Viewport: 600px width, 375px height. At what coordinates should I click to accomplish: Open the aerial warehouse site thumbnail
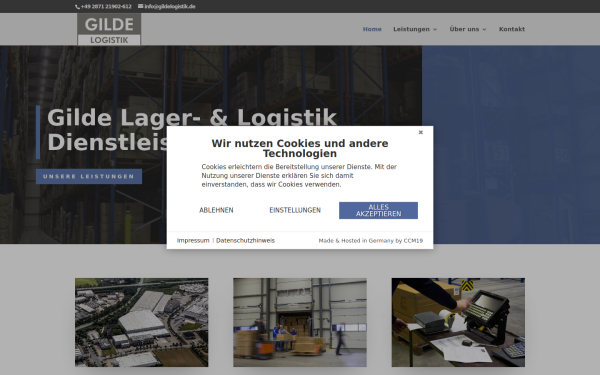pos(142,322)
